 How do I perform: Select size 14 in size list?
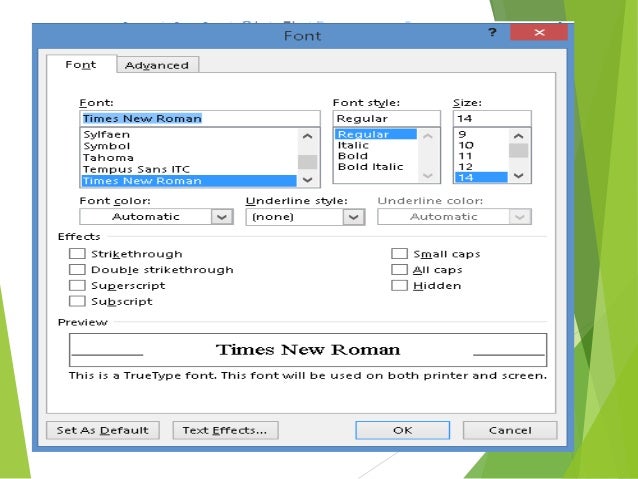481,177
